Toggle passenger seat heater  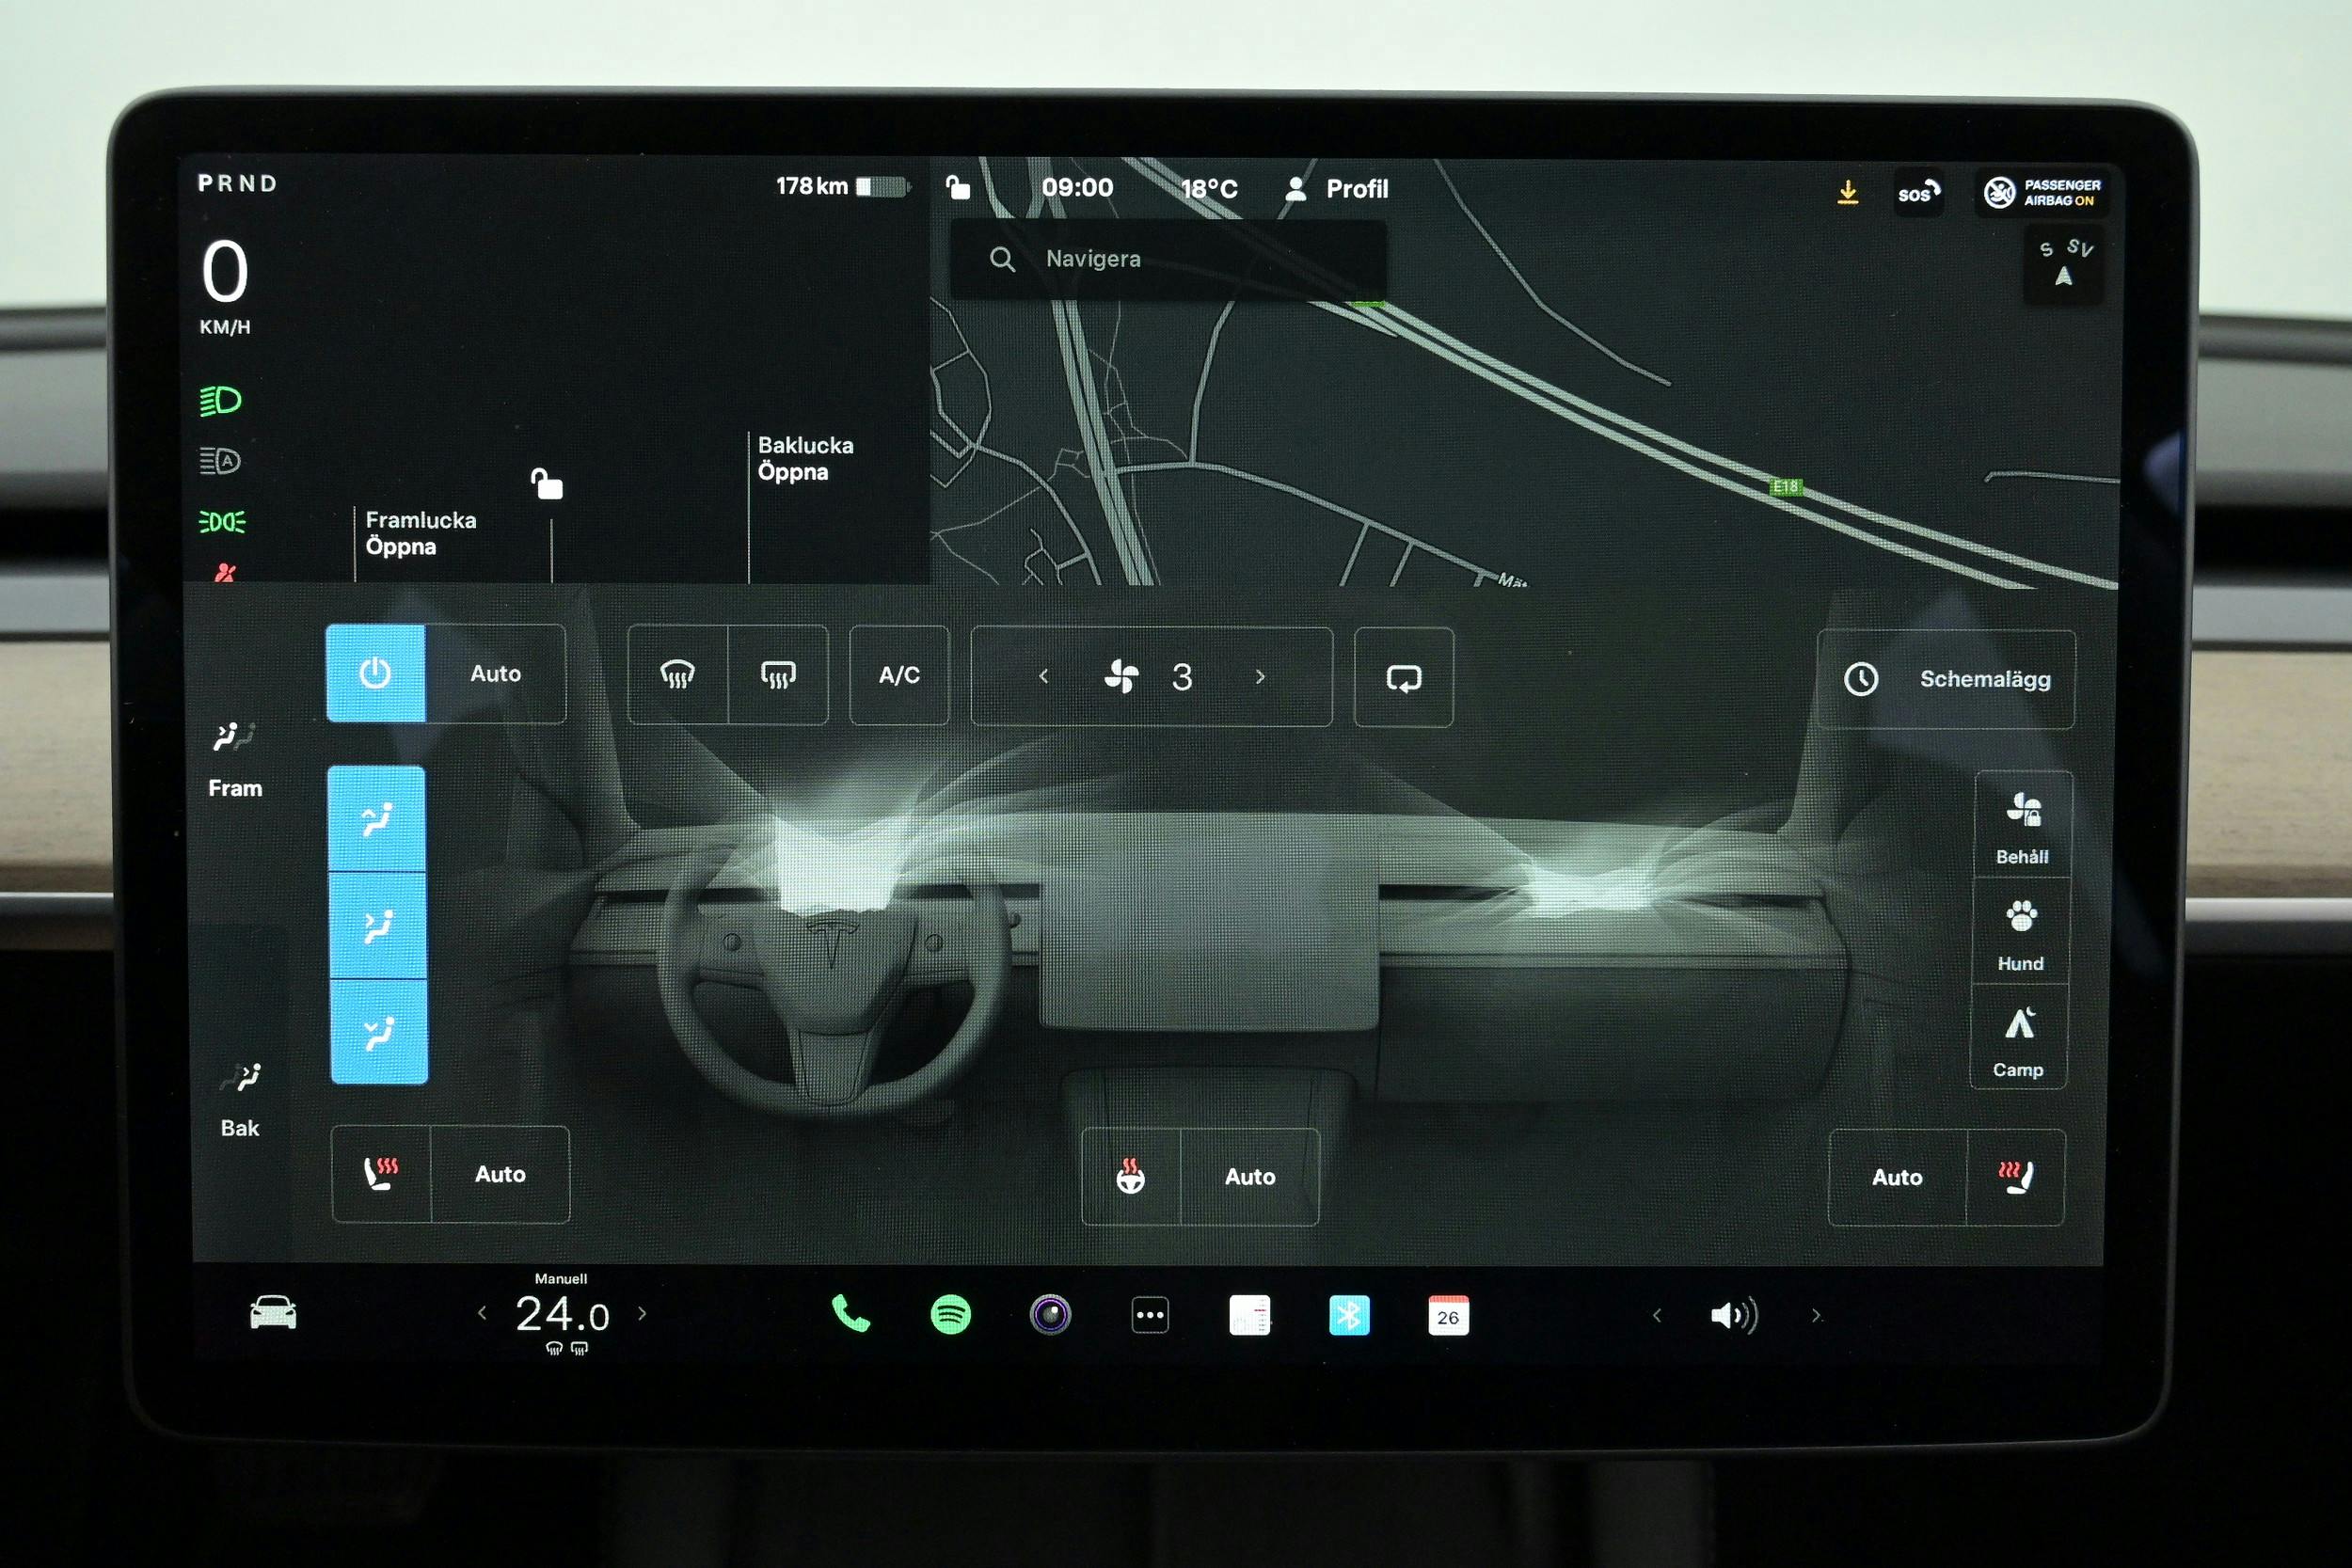pyautogui.click(x=2015, y=1176)
